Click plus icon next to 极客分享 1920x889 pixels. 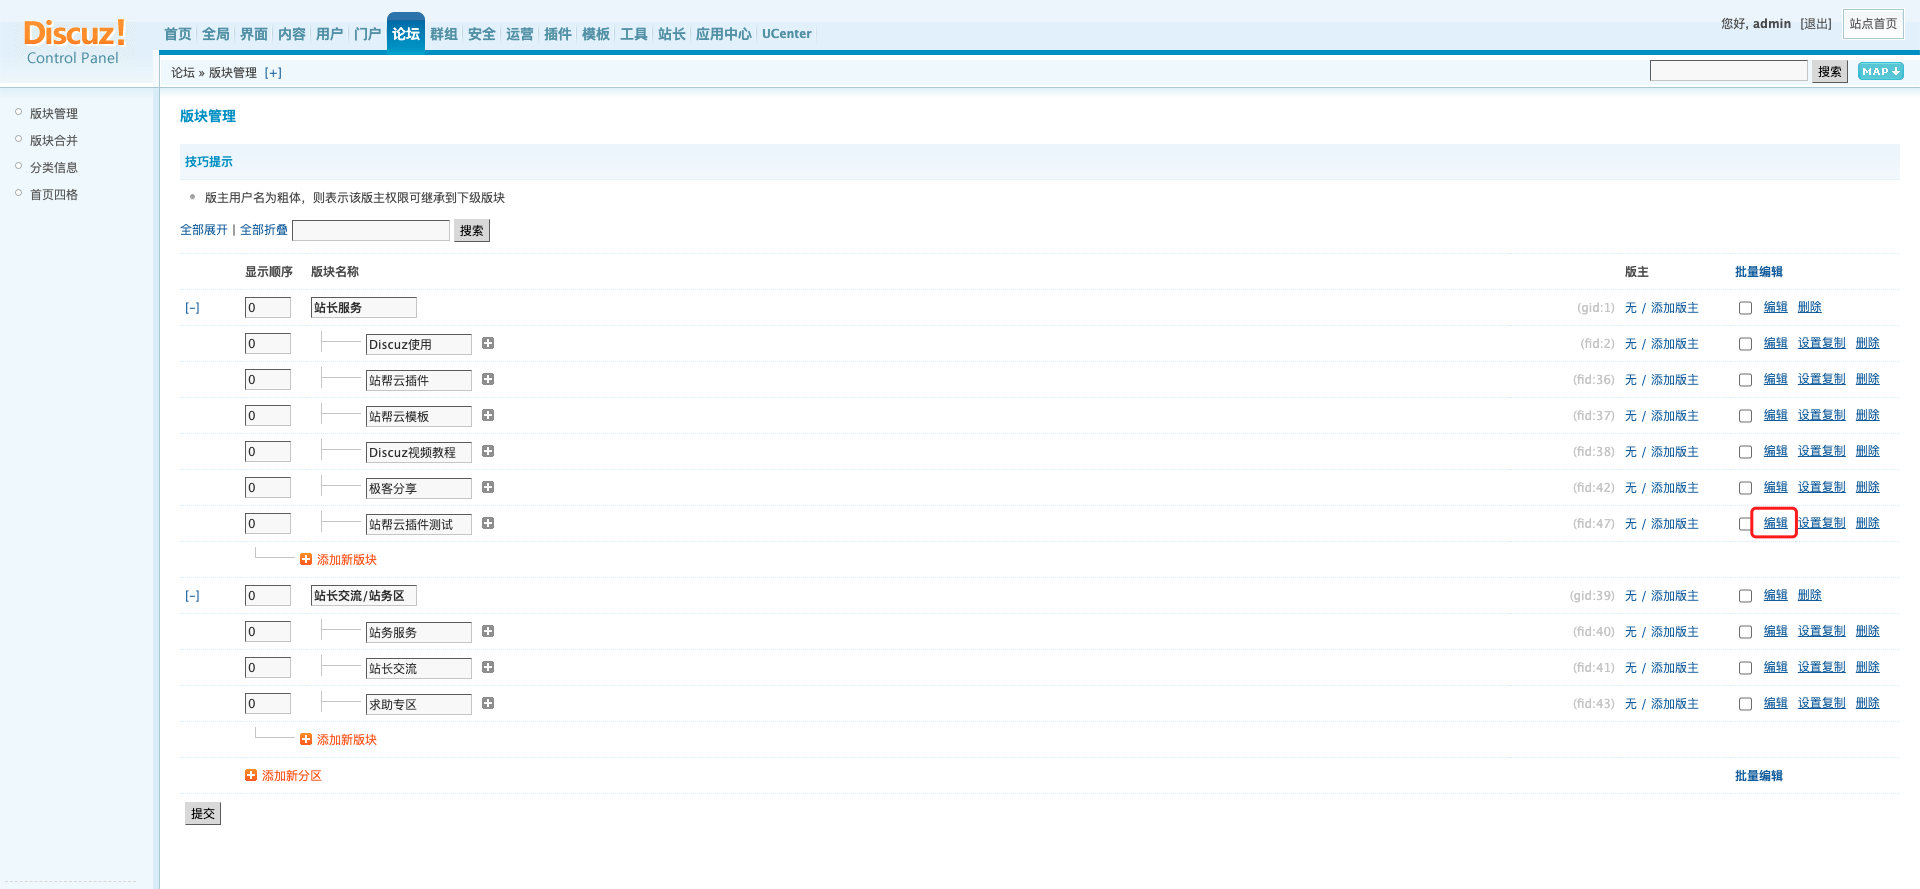488,487
